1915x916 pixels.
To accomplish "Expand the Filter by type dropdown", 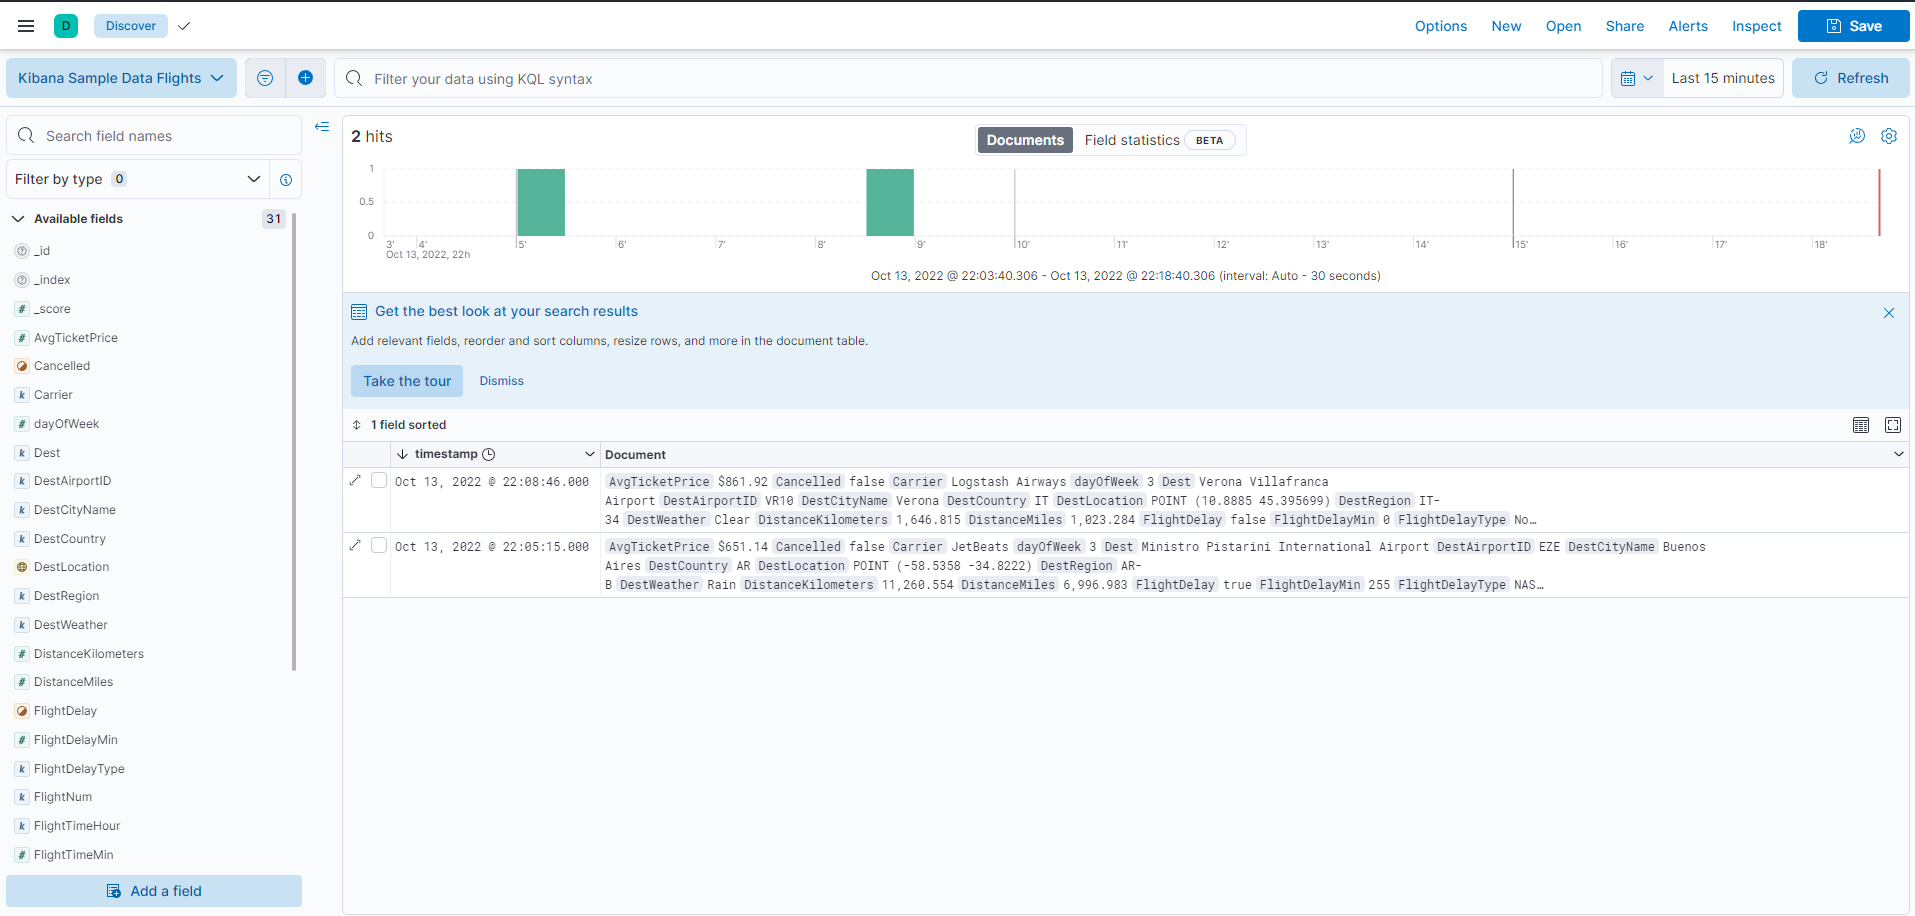I will point(138,179).
